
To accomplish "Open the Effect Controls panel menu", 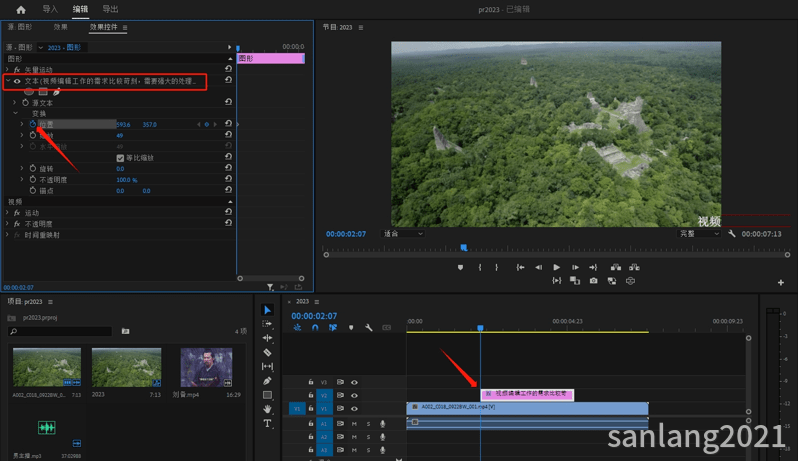I will 125,27.
